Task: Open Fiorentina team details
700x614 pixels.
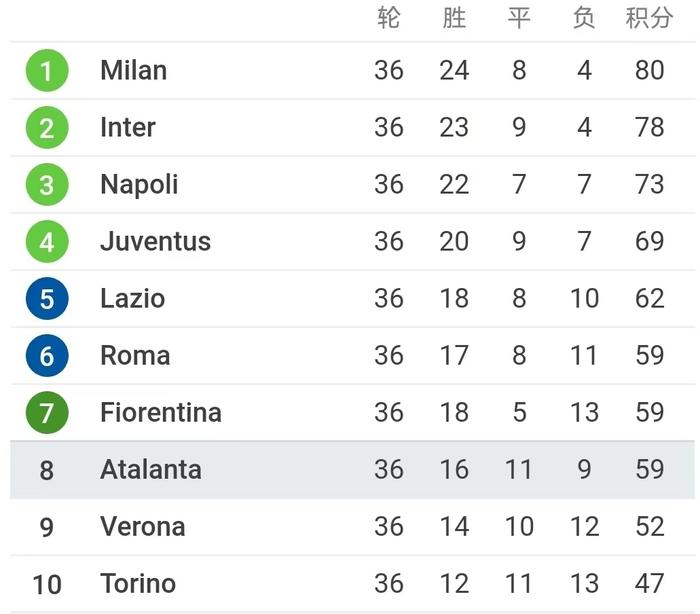Action: pyautogui.click(x=161, y=413)
